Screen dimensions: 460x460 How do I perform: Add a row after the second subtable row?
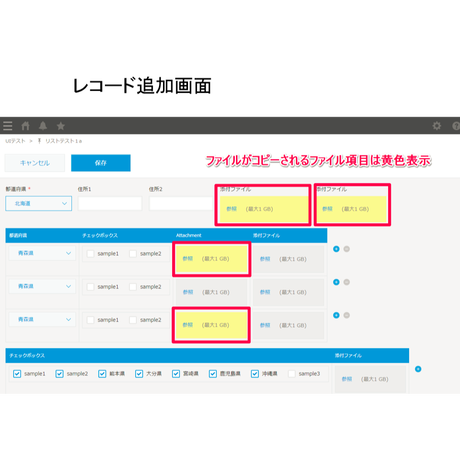tap(336, 282)
